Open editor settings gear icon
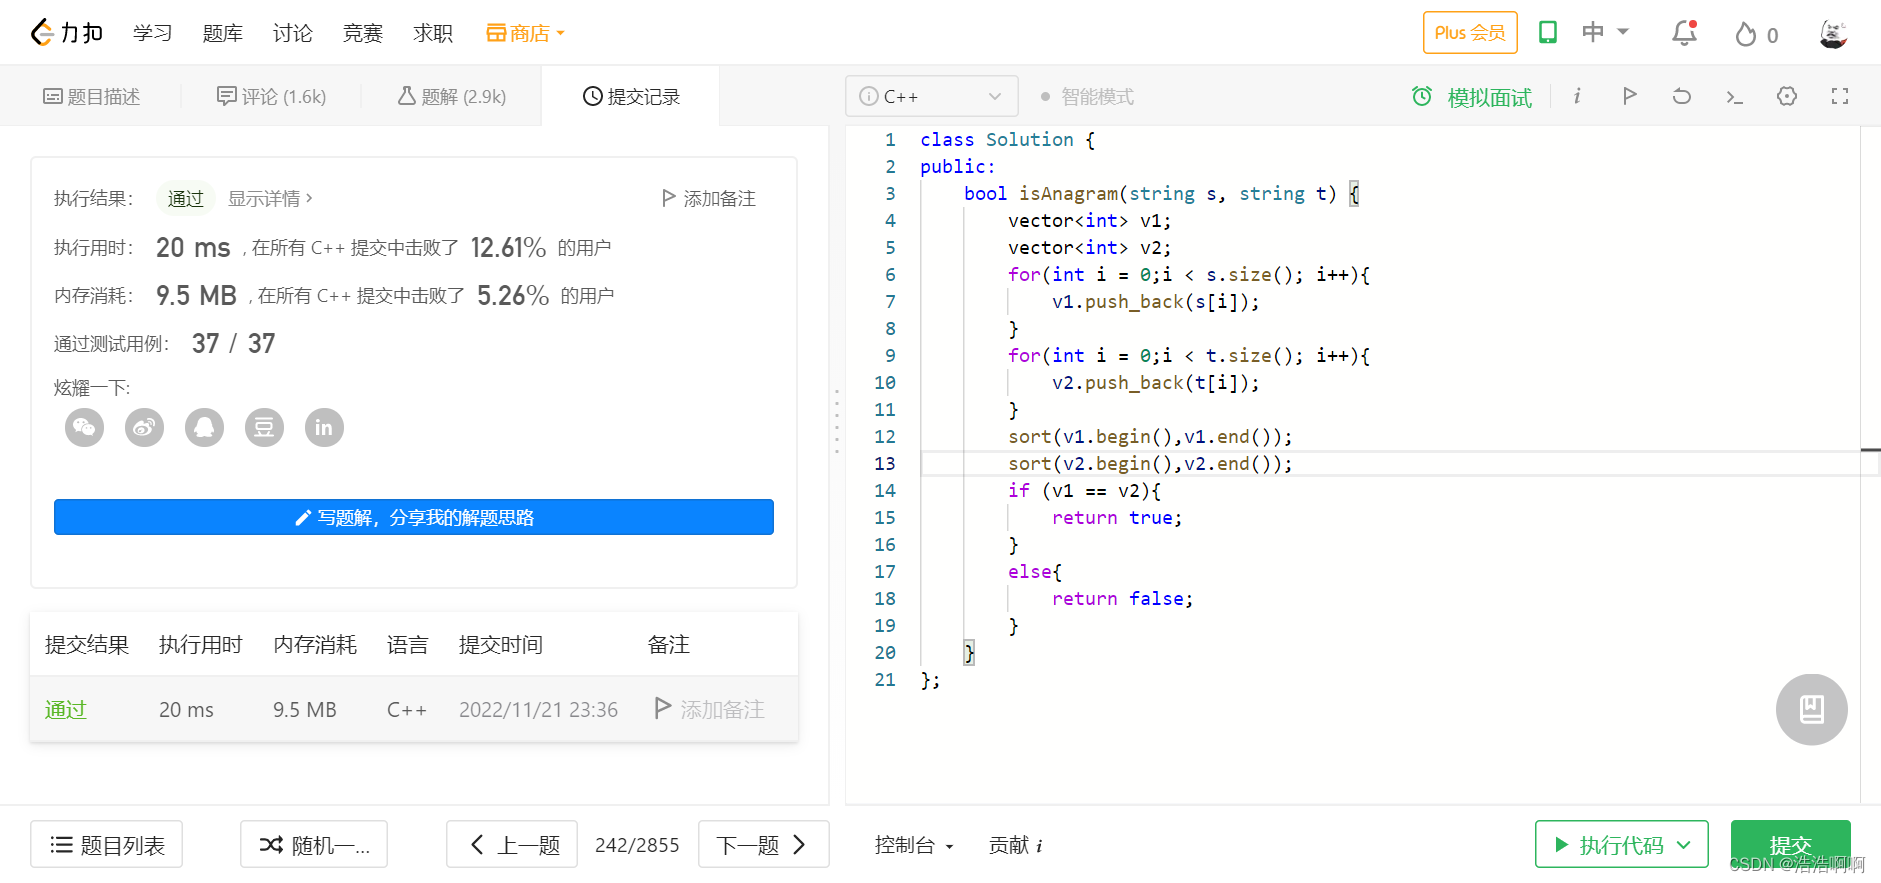This screenshot has width=1881, height=883. [1787, 96]
